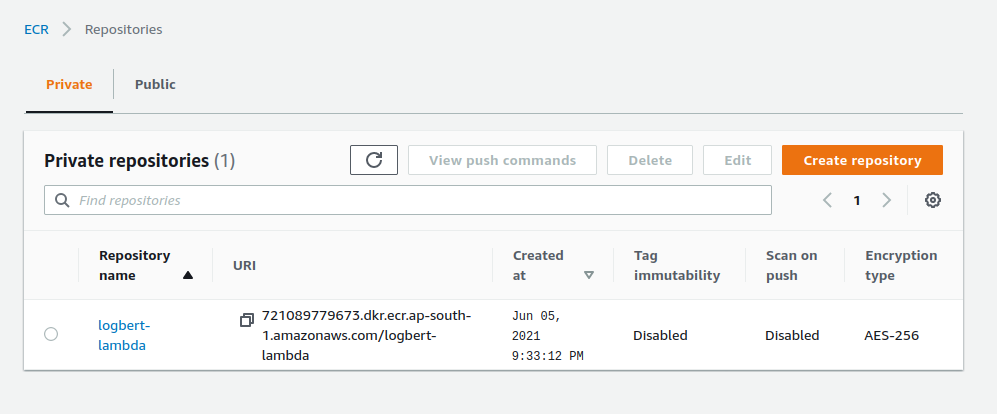
Task: Copy the logbert-lambda repository URI
Action: (247, 320)
